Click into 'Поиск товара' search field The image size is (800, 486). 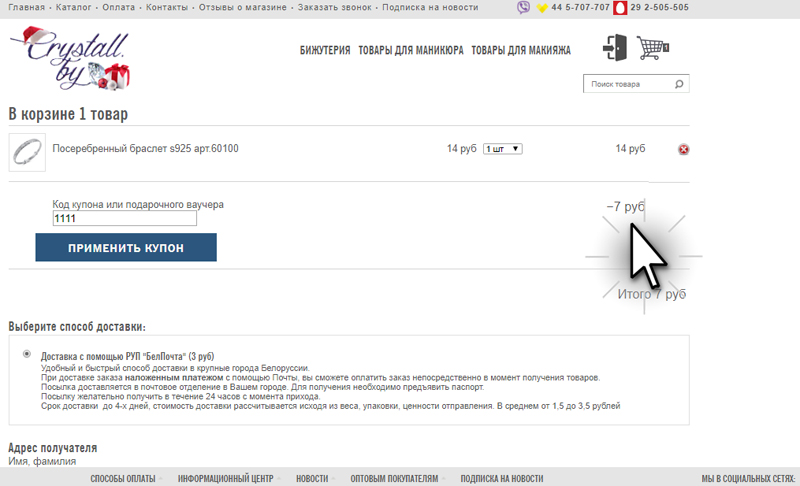[x=626, y=85]
